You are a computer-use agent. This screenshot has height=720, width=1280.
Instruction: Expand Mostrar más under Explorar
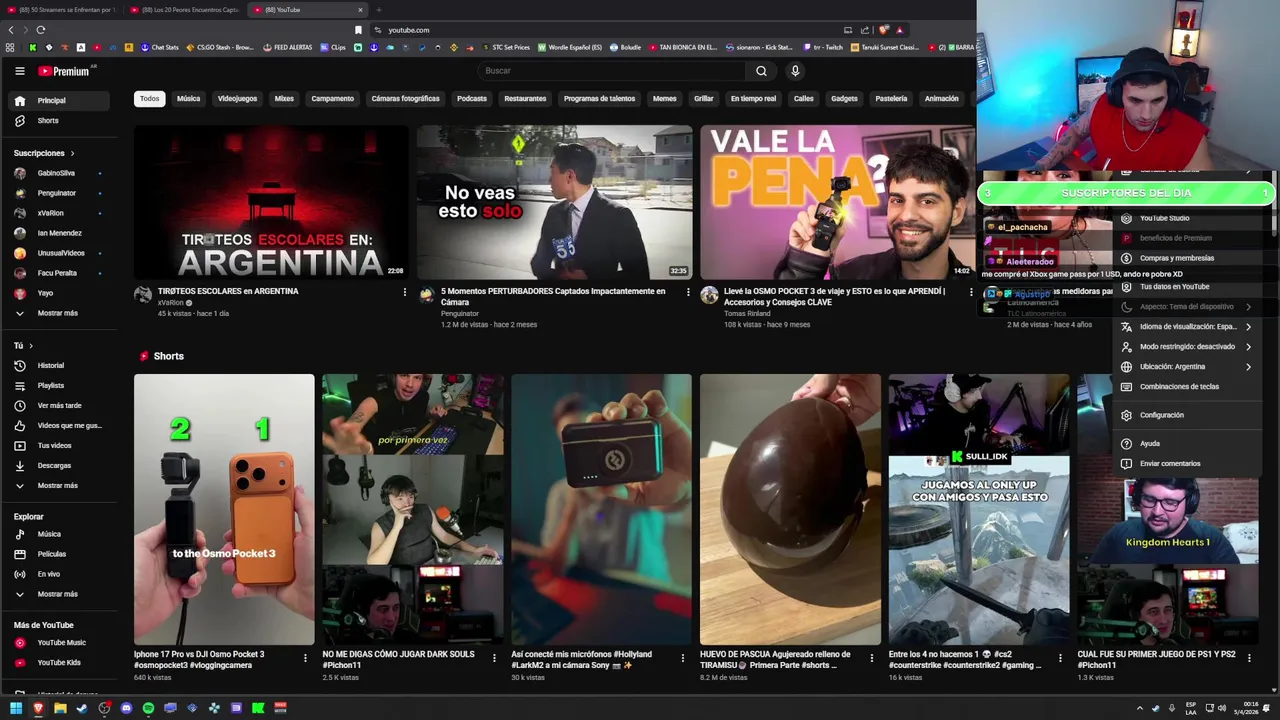pos(58,594)
